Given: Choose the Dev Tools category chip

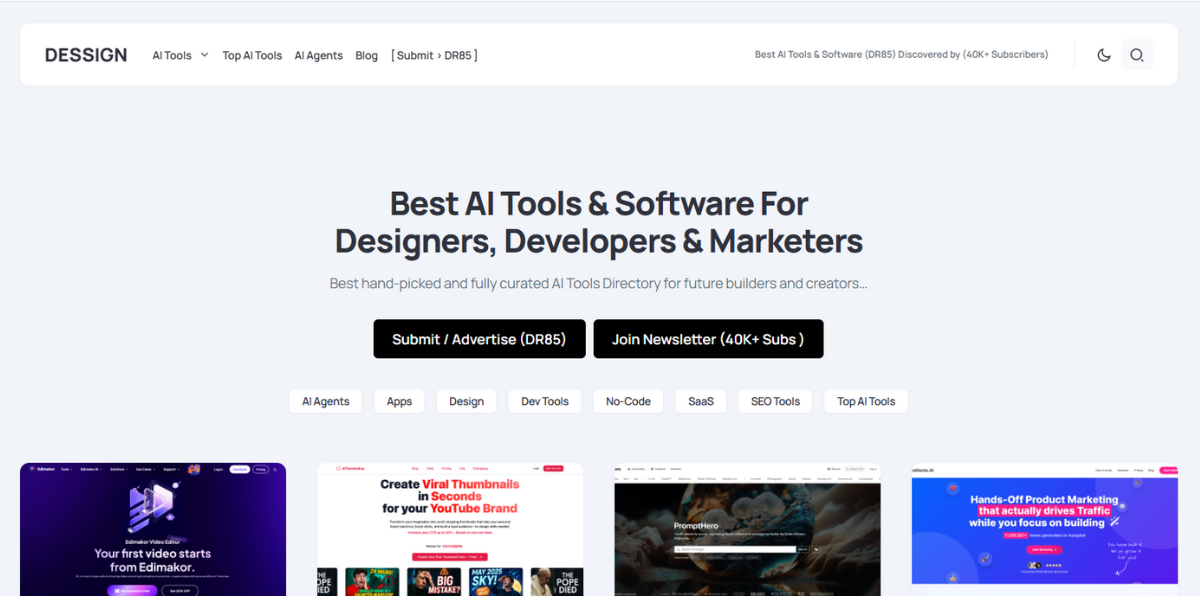Looking at the screenshot, I should 544,401.
